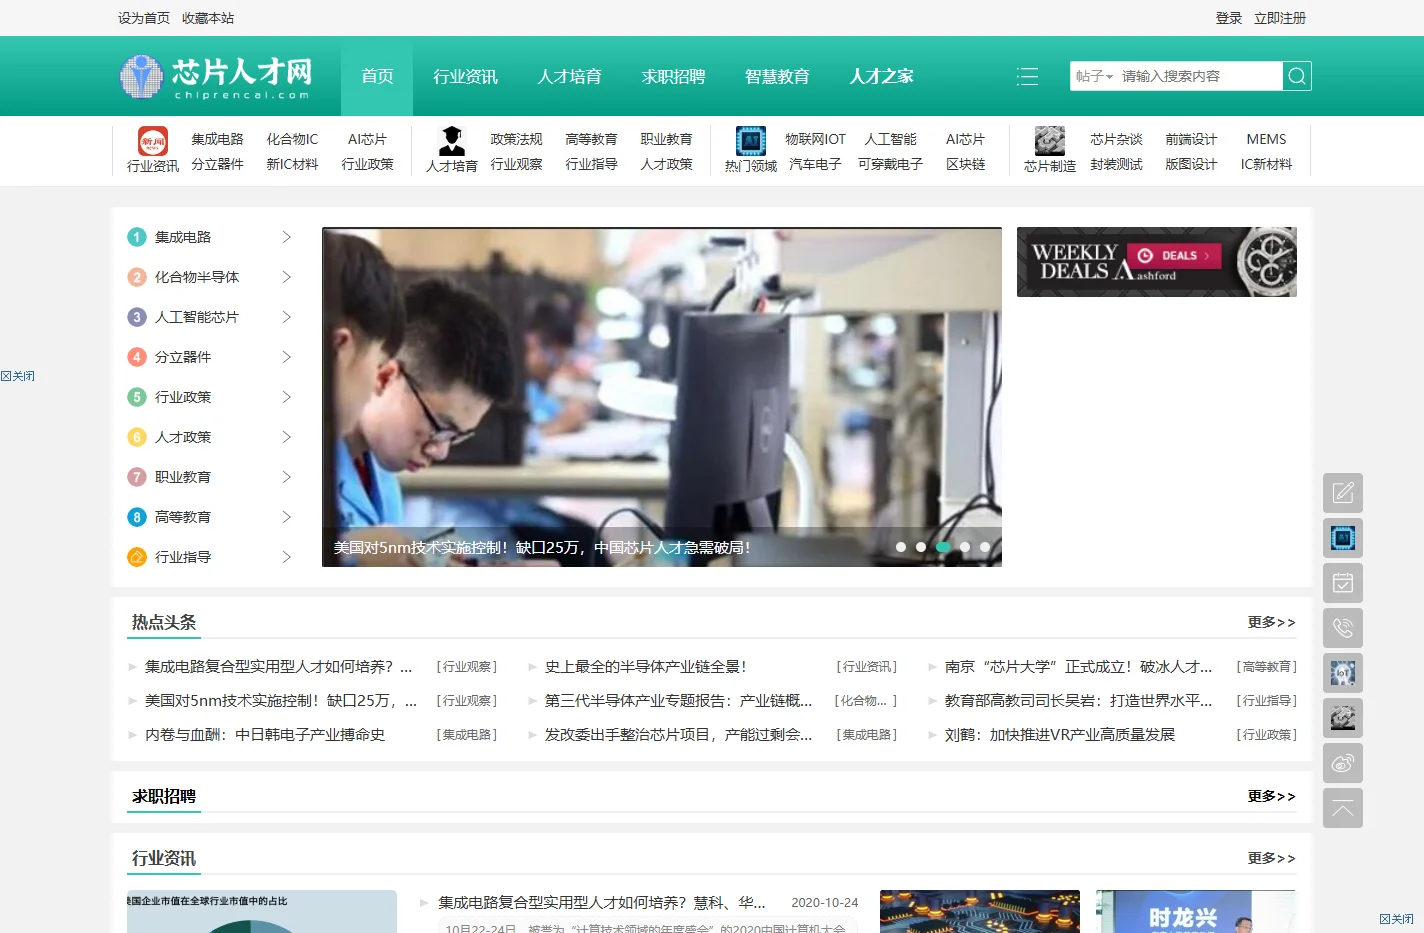Click the calendar check-in icon in right sidebar
Viewport: 1424px width, 933px height.
1343,583
